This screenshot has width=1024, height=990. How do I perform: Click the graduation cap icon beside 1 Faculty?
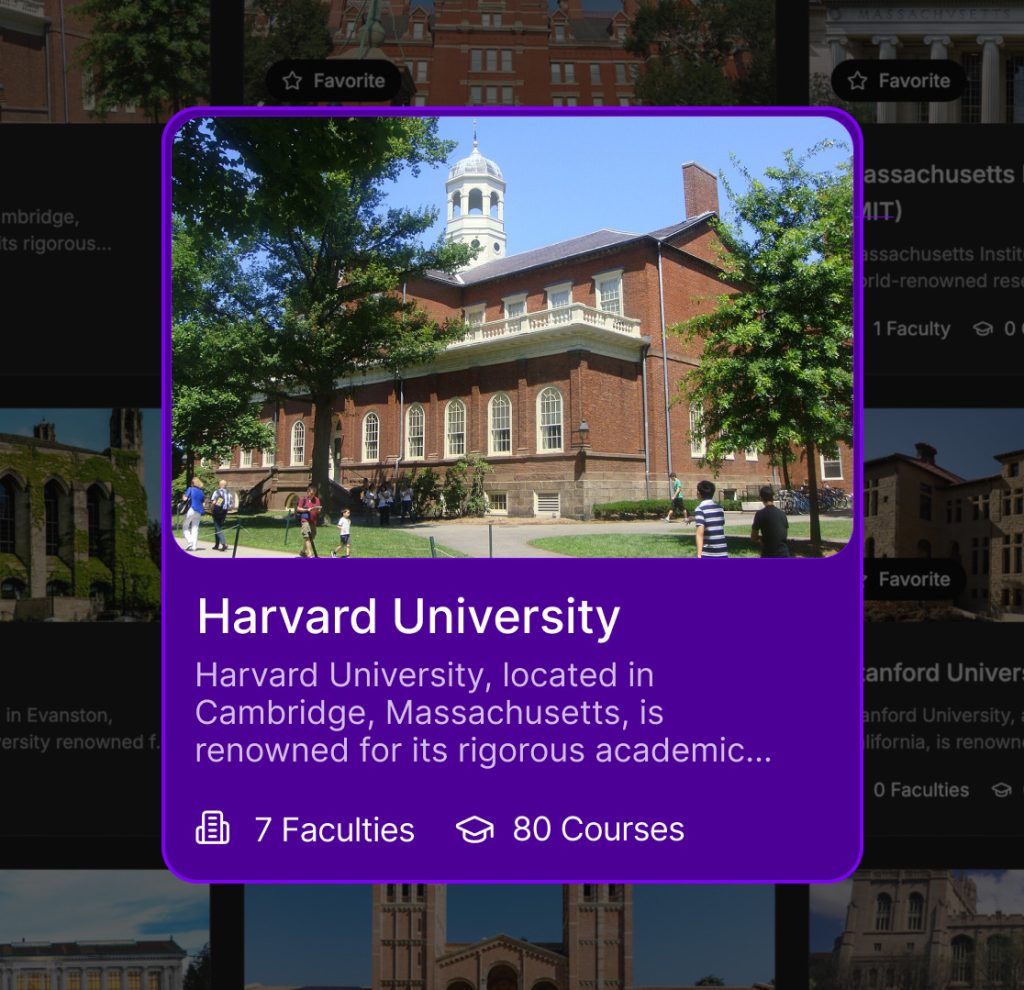pyautogui.click(x=983, y=329)
